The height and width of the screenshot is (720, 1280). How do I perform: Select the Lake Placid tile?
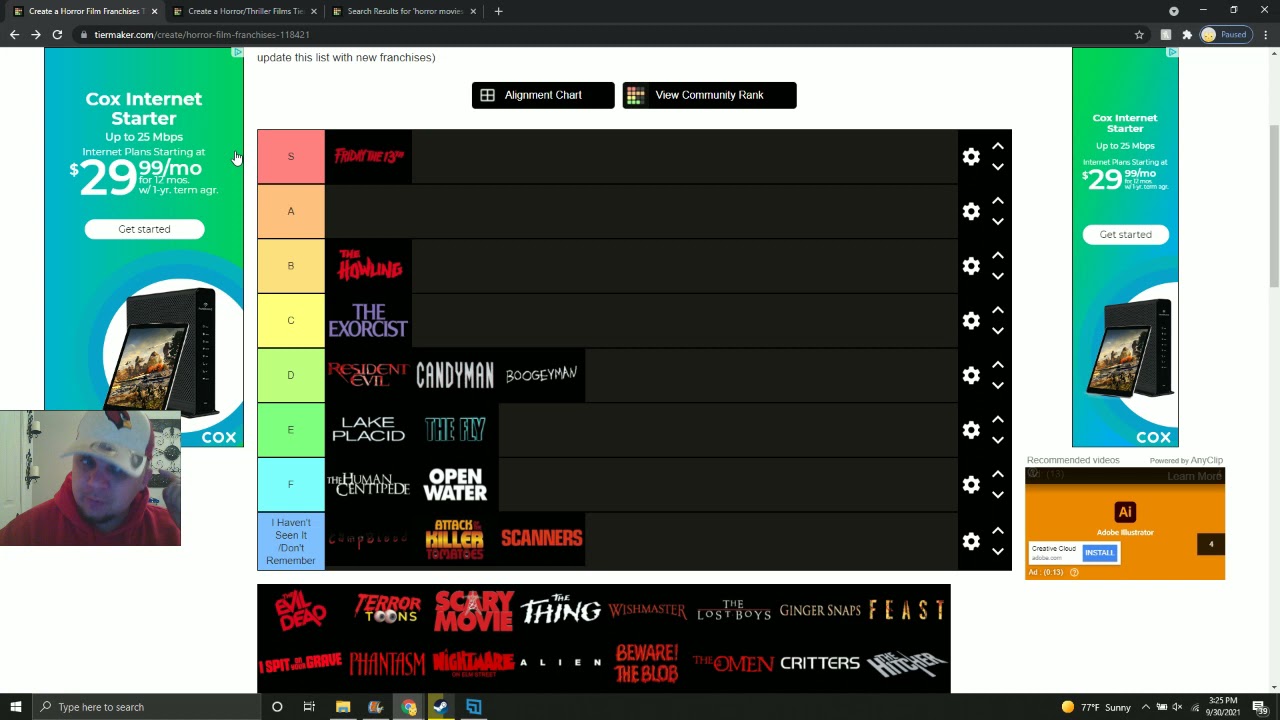pos(368,430)
